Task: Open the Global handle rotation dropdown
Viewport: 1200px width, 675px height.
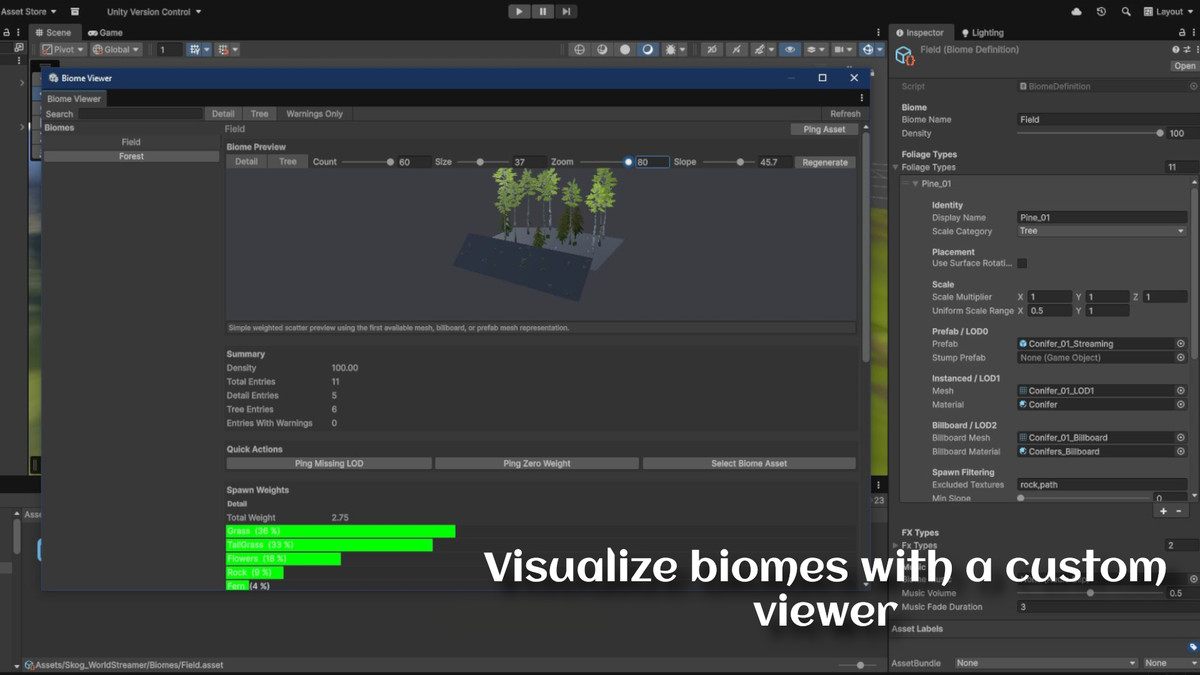Action: tap(116, 49)
